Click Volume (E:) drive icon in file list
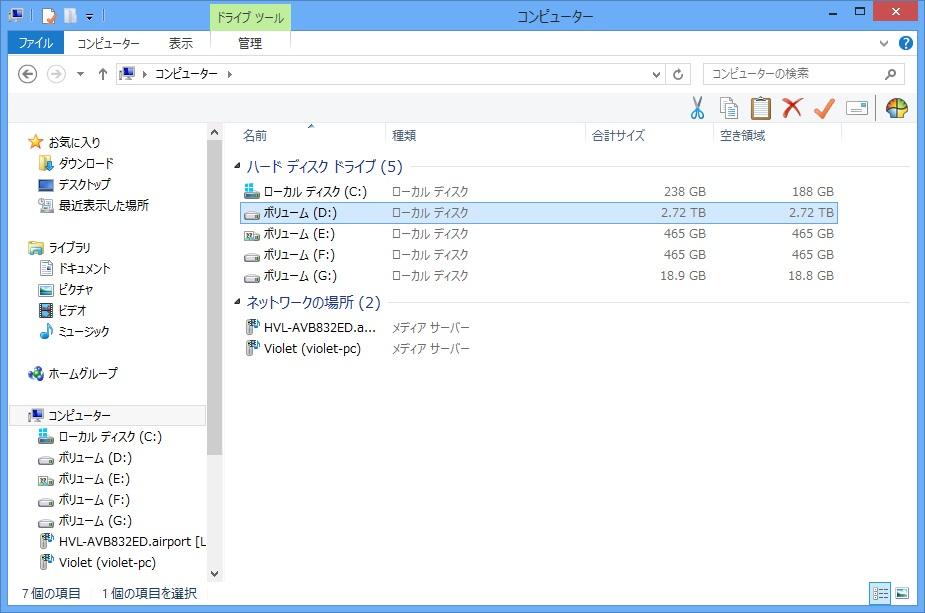 252,234
